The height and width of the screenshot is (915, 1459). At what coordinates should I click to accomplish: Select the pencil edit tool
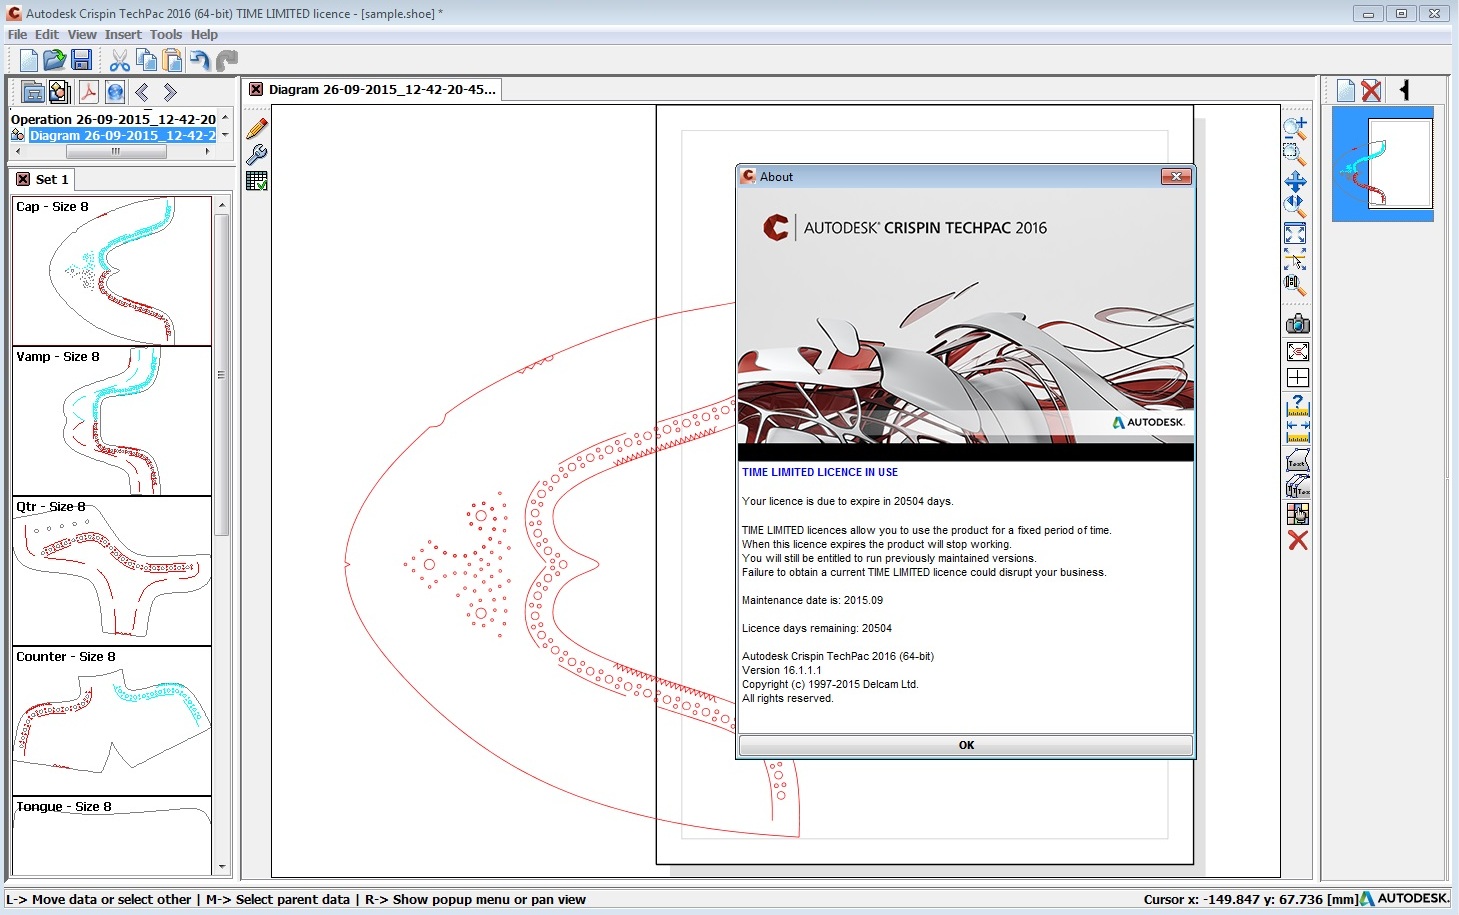[x=256, y=128]
